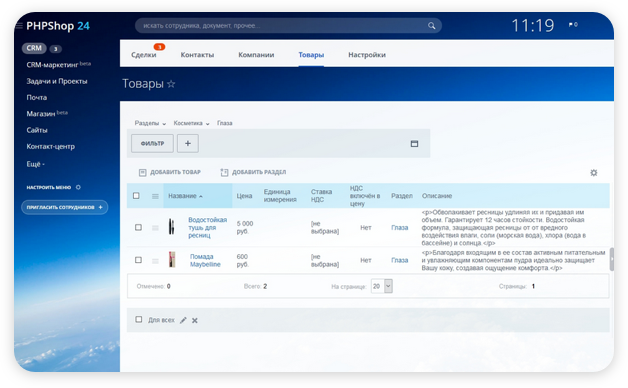The image size is (628, 388).
Task: Open the Контакты tab
Action: pyautogui.click(x=197, y=55)
